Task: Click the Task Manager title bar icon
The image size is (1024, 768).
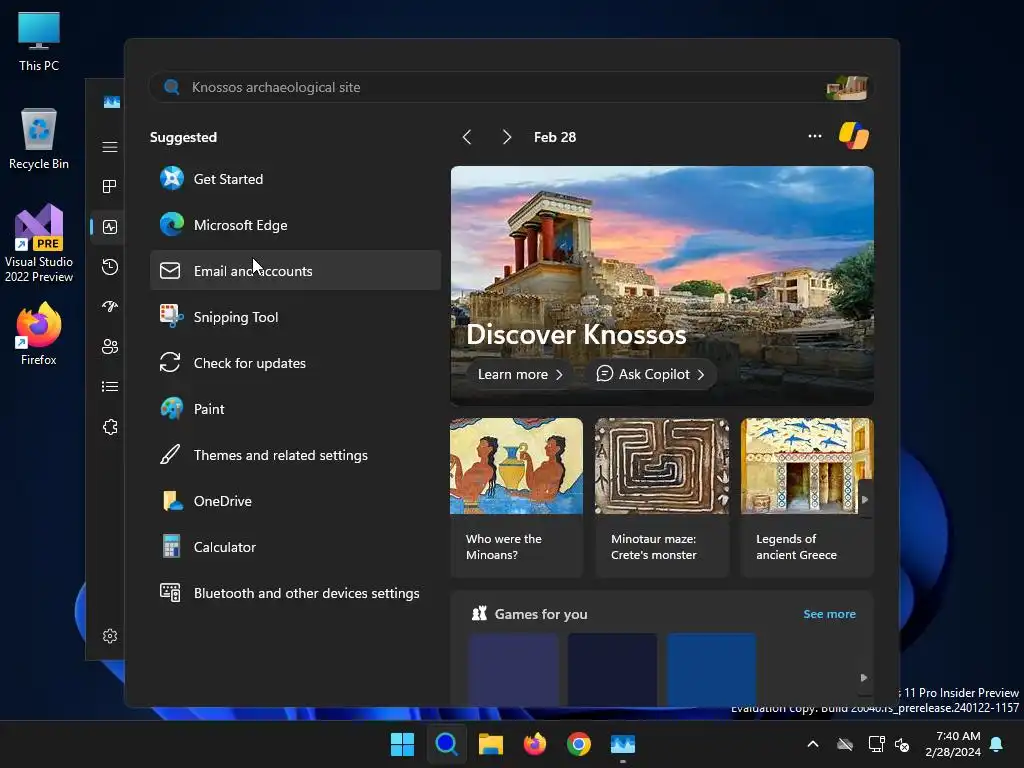Action: pyautogui.click(x=112, y=102)
